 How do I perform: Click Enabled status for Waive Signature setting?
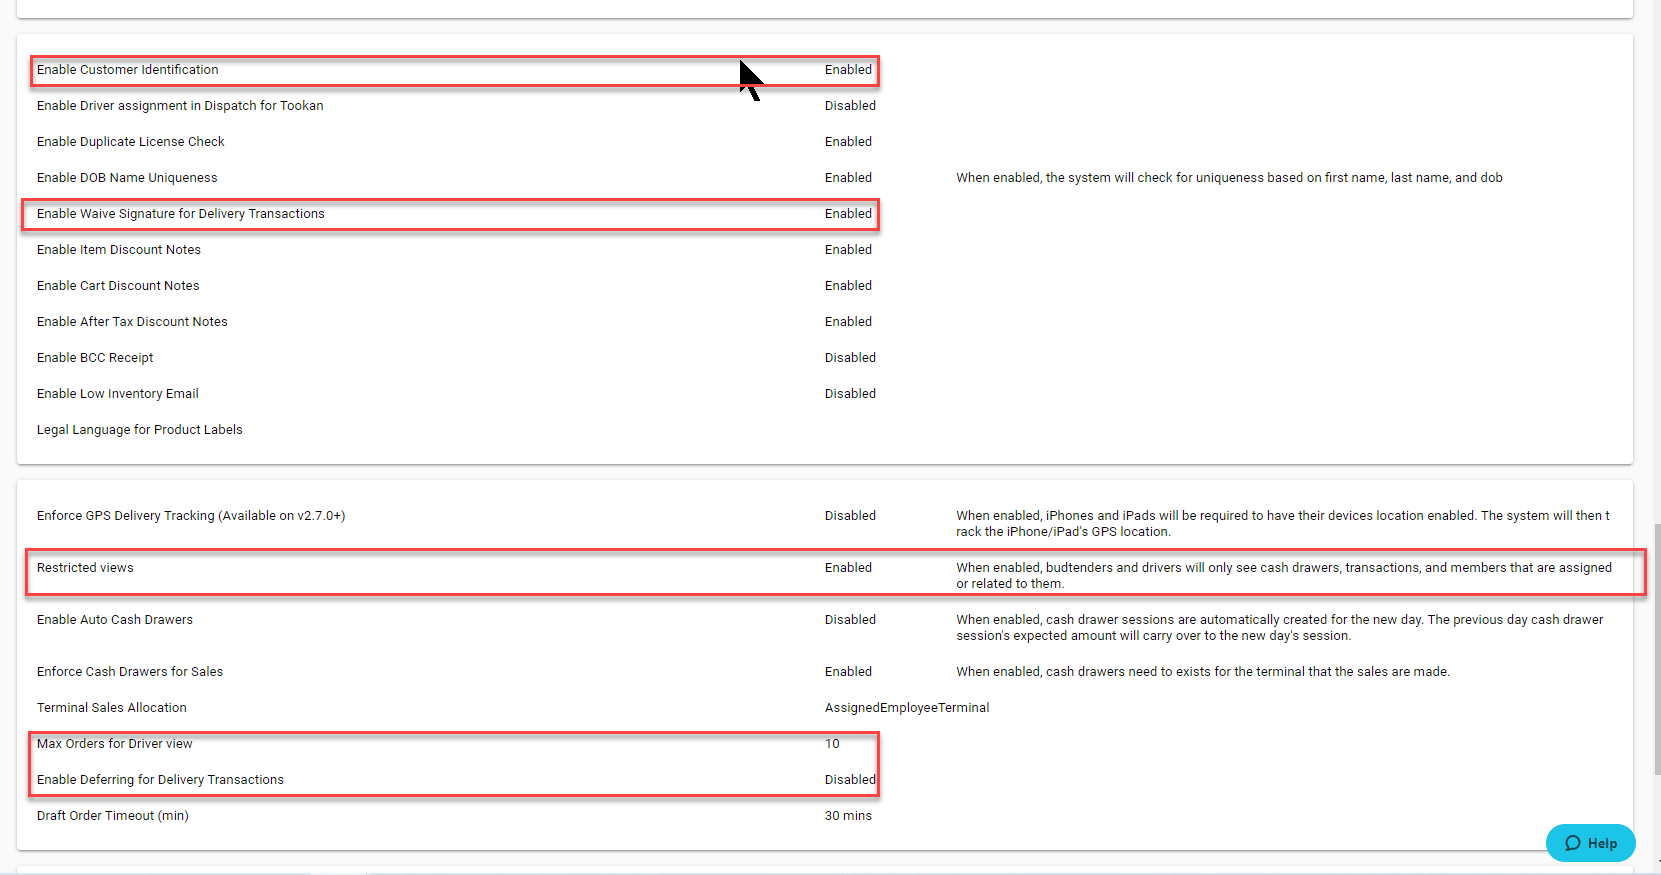pos(848,214)
